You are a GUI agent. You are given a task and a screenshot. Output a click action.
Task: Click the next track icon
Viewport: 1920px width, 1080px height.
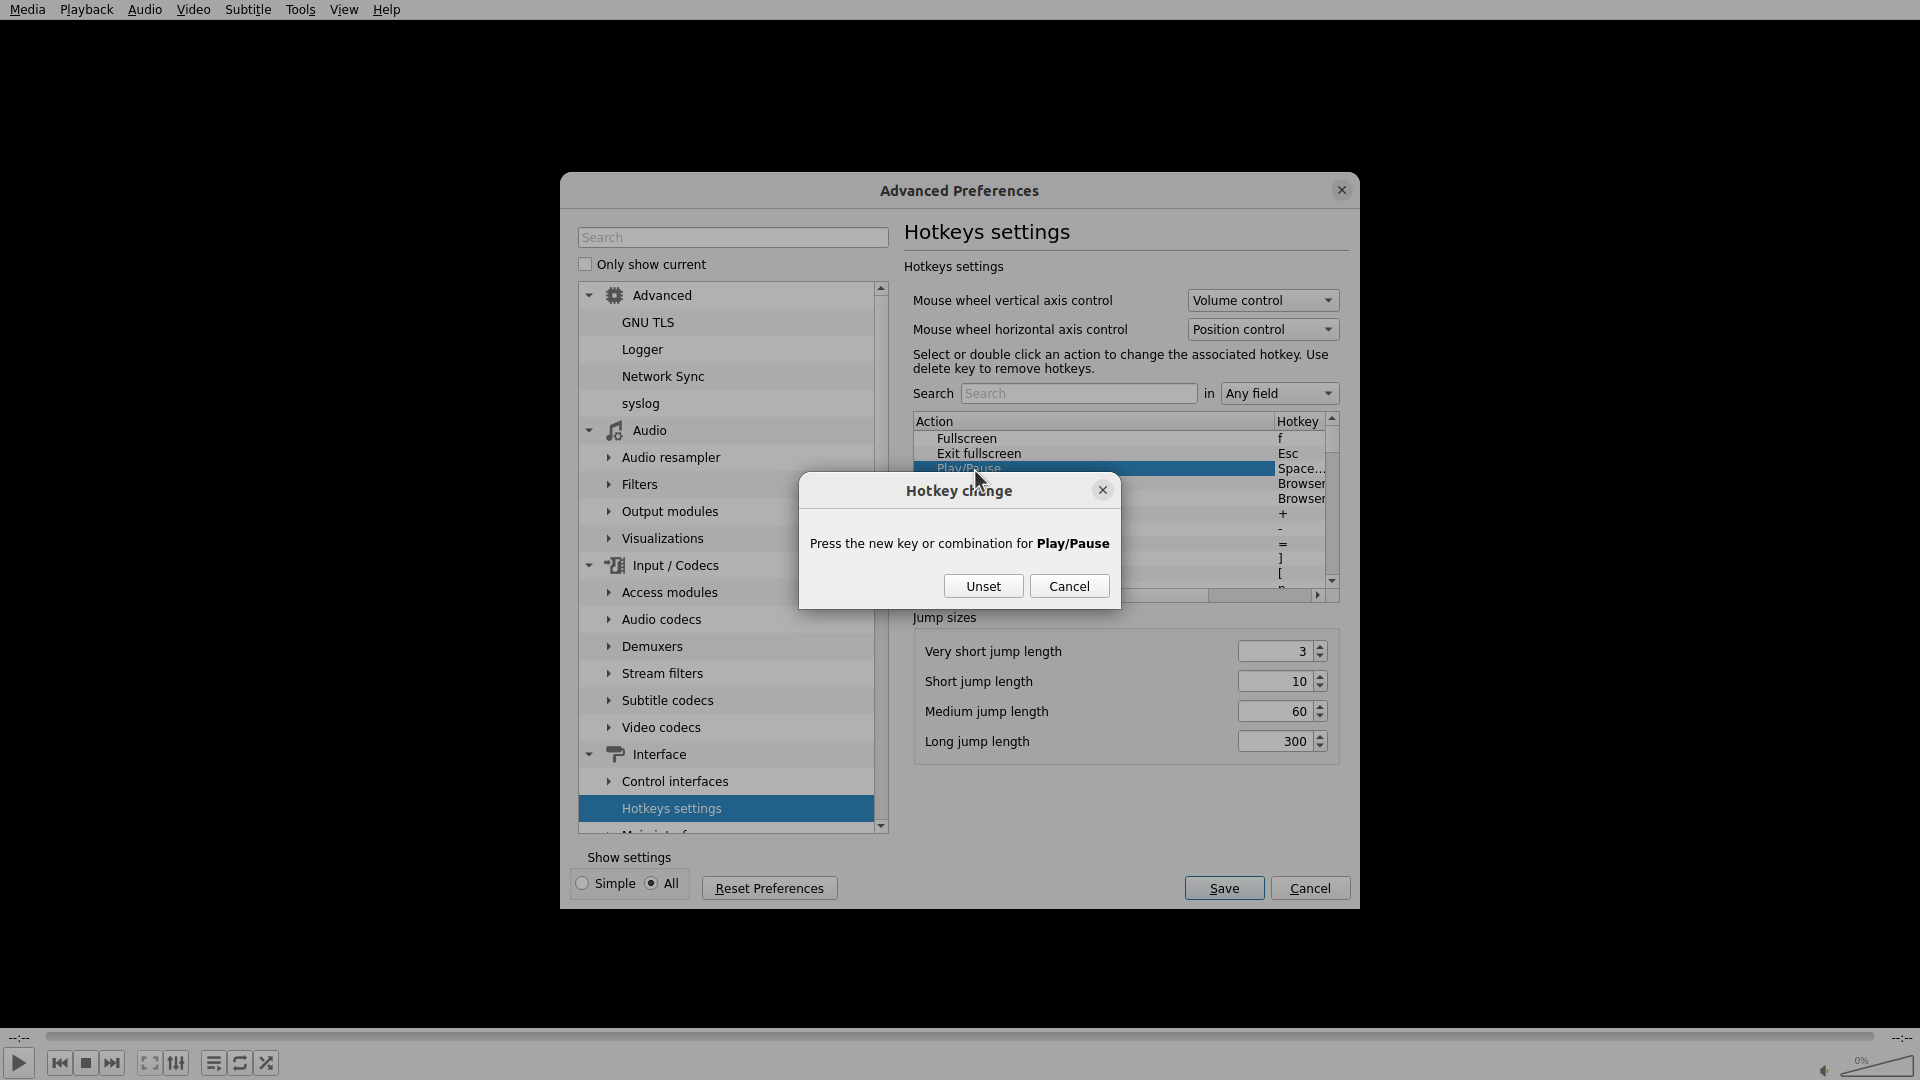(x=112, y=1063)
